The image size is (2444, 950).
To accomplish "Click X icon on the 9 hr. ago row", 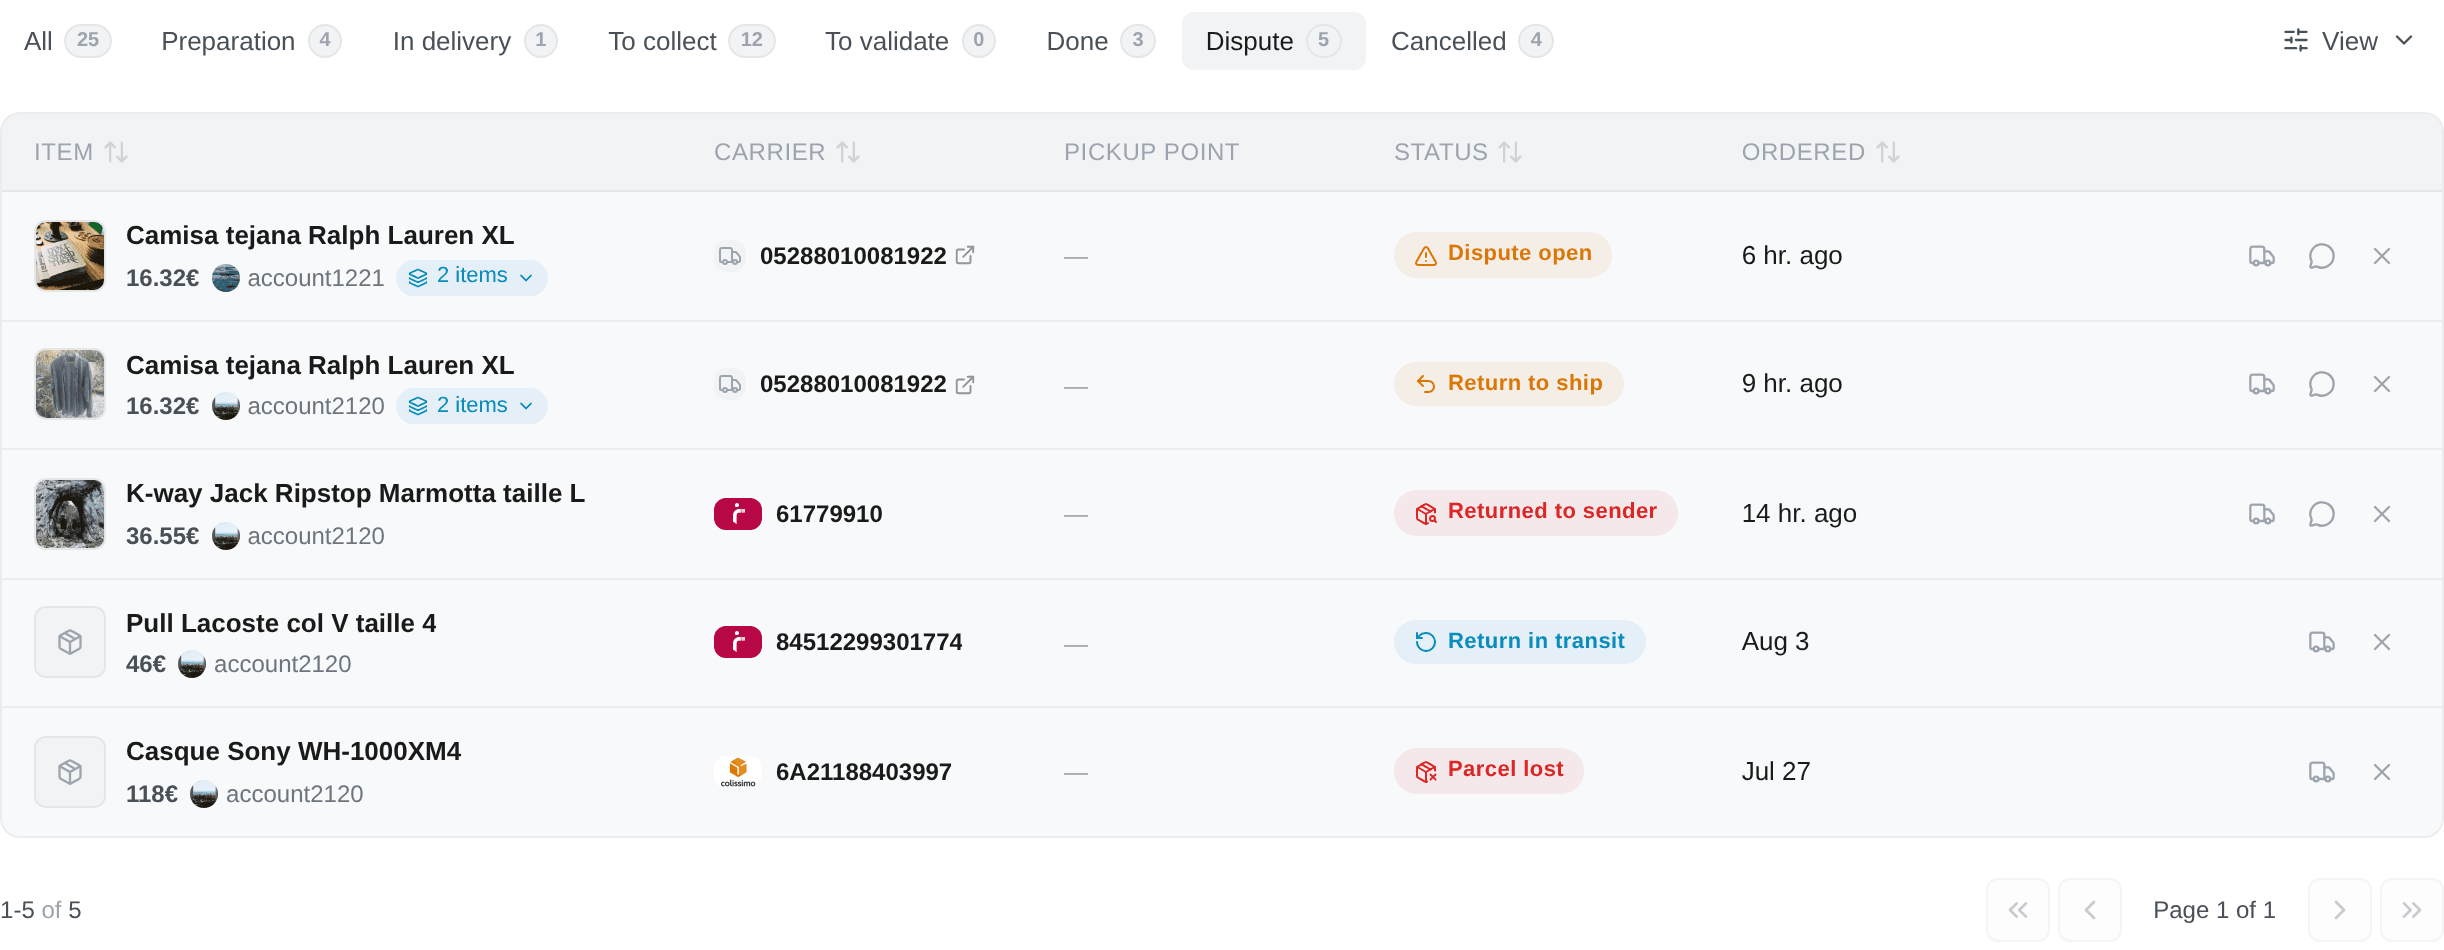I will pyautogui.click(x=2382, y=384).
